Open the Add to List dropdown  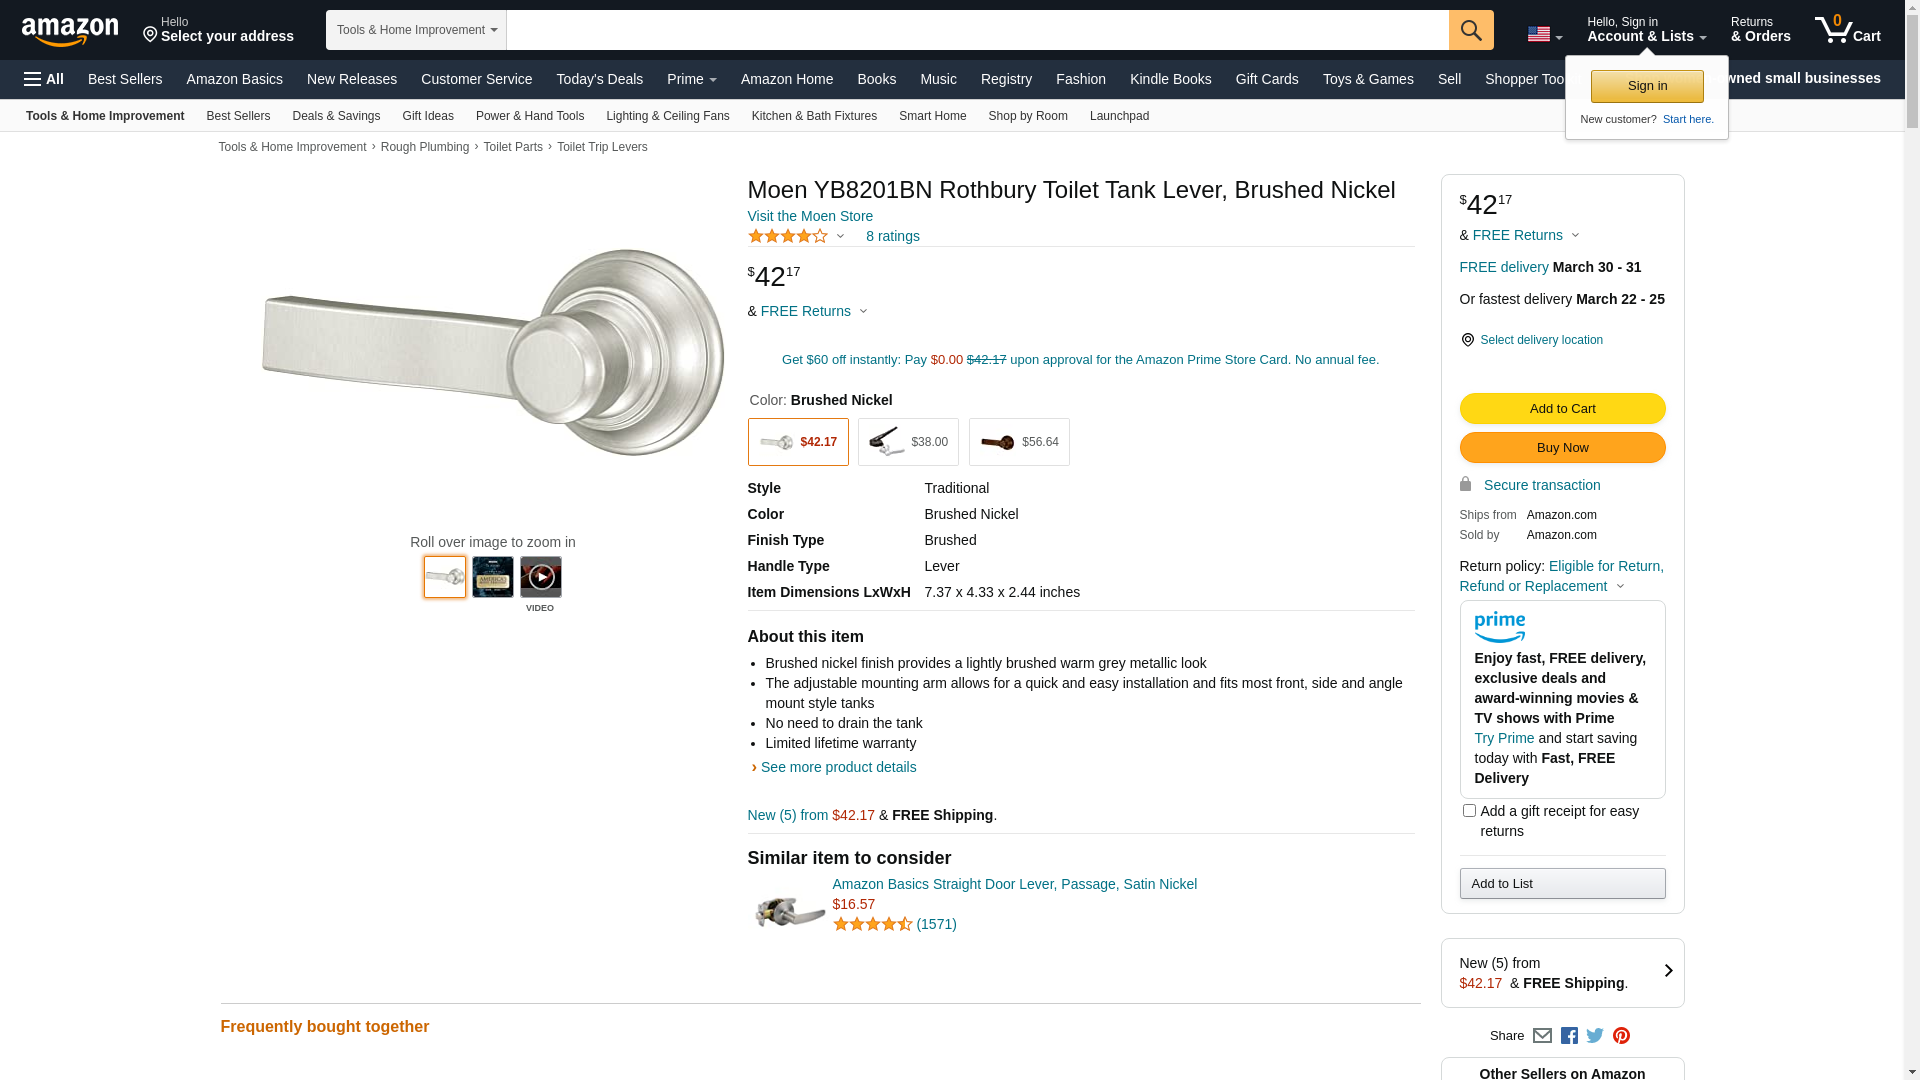[x=1562, y=883]
